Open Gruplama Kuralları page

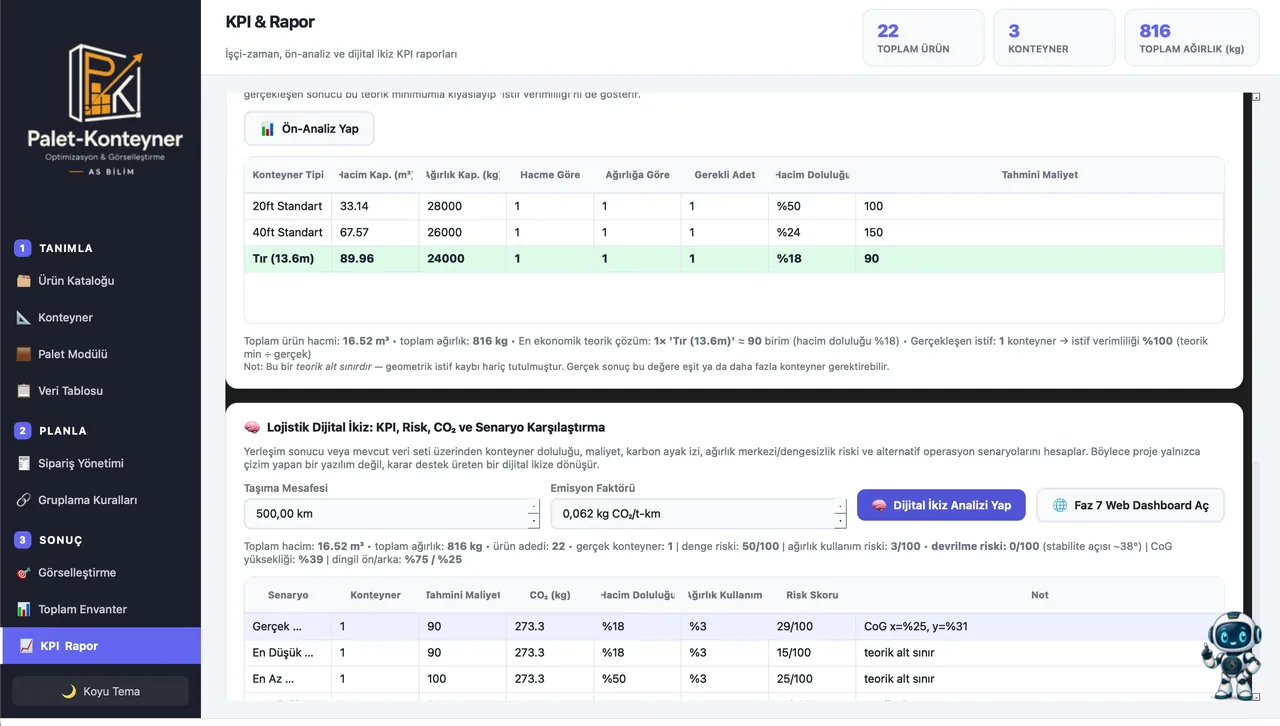pos(100,500)
